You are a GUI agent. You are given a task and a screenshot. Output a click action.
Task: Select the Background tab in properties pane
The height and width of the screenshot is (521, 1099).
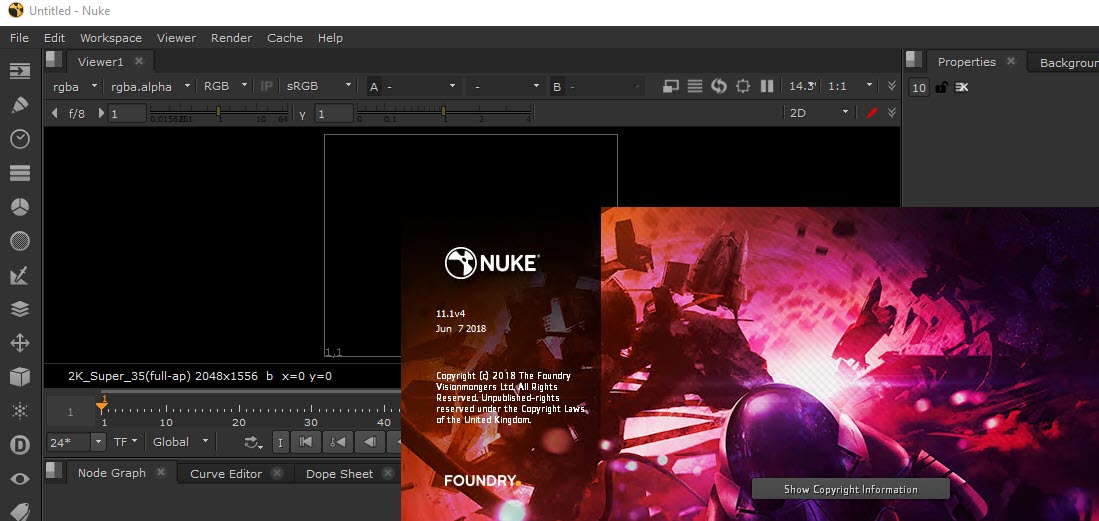(x=1068, y=62)
